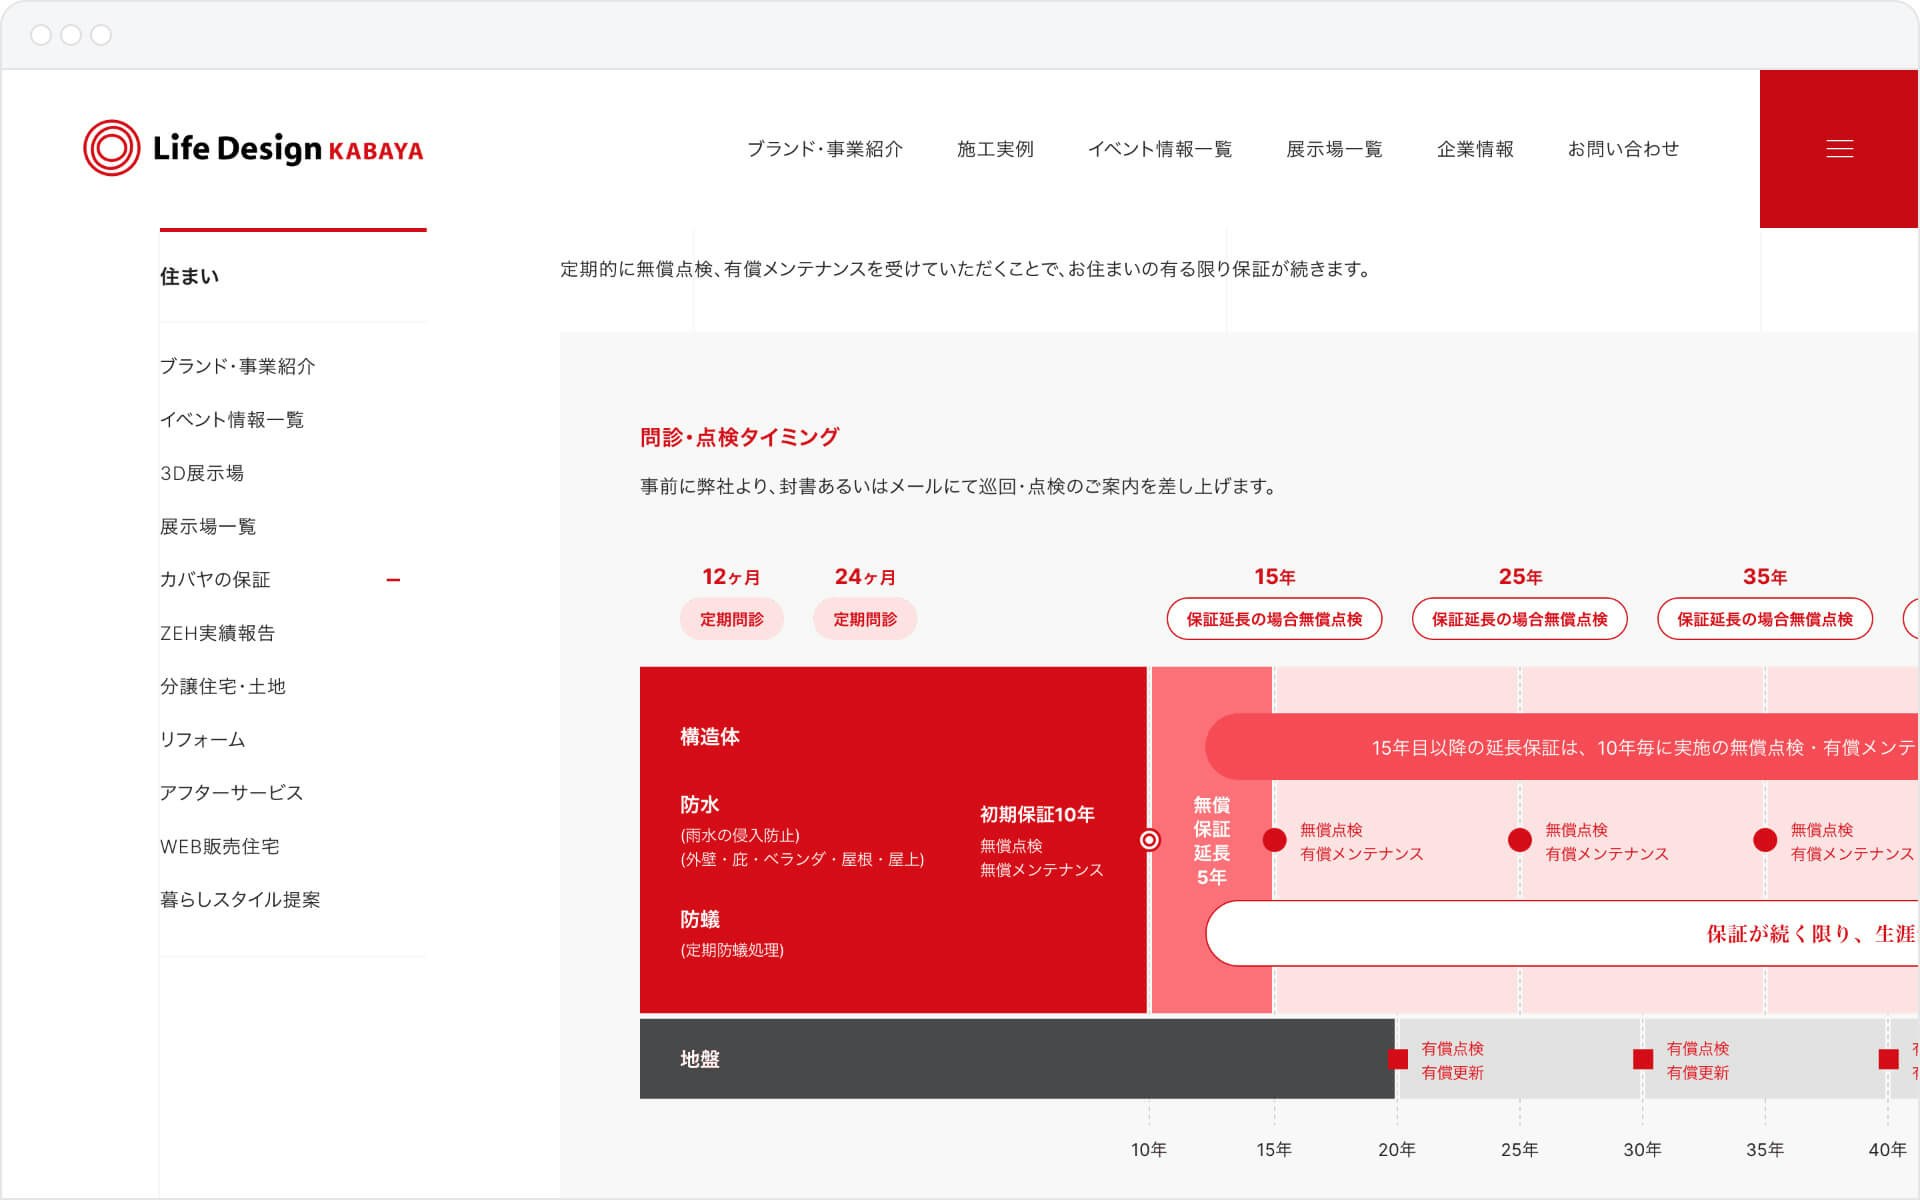Open イベント情報一覧 in the sidebar
Screen dimensions: 1920x1200
click(232, 419)
